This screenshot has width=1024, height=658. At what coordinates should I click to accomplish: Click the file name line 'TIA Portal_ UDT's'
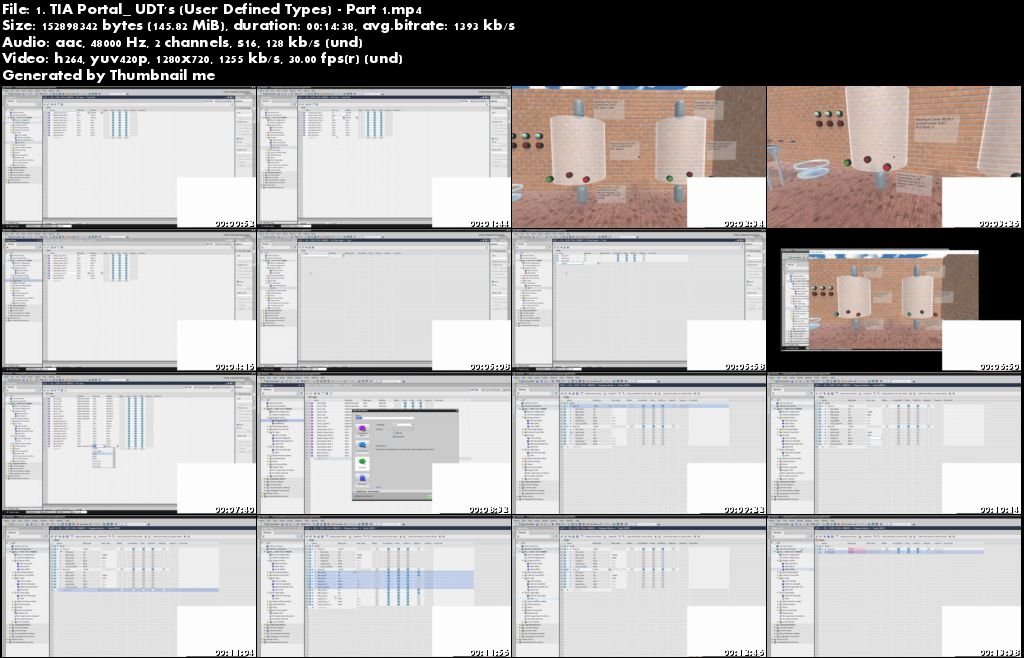pyautogui.click(x=212, y=9)
